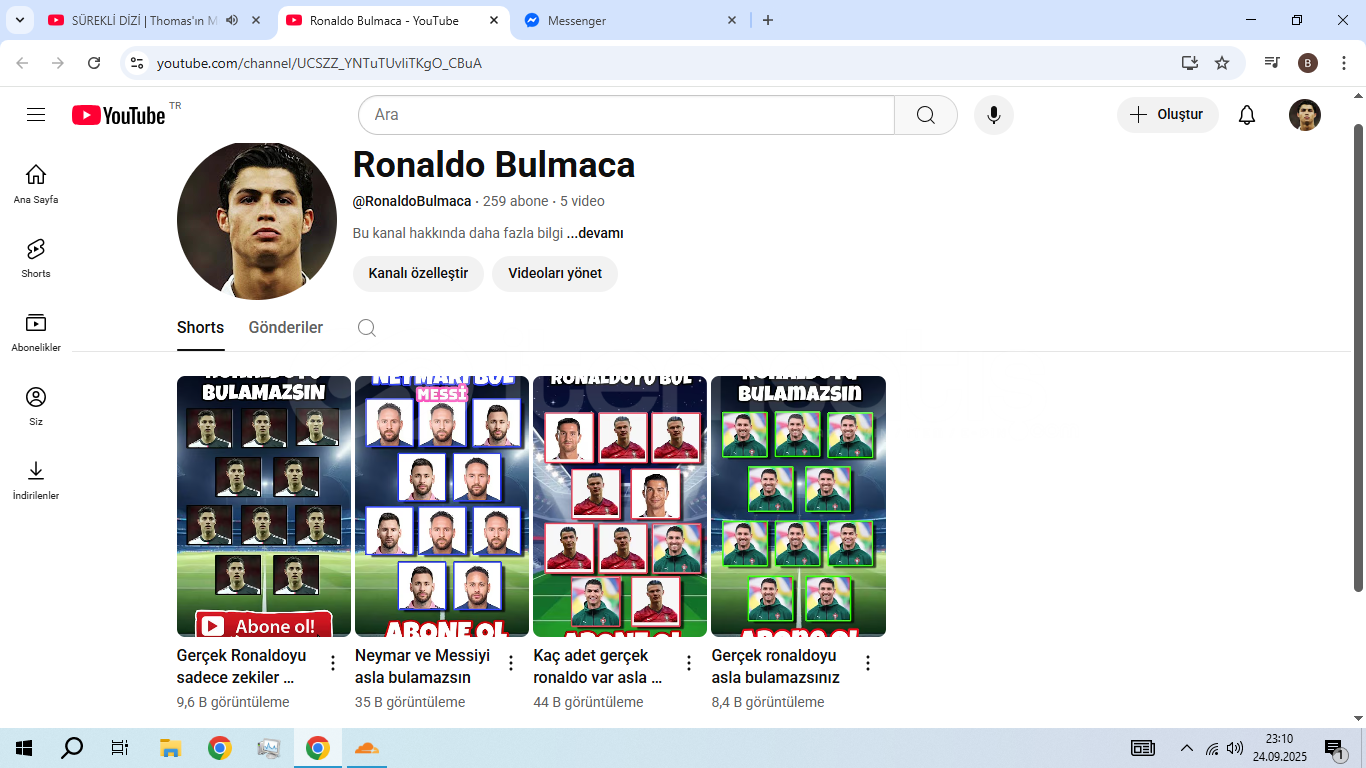Open Siz section in sidebar
Image resolution: width=1366 pixels, height=768 pixels.
36,406
